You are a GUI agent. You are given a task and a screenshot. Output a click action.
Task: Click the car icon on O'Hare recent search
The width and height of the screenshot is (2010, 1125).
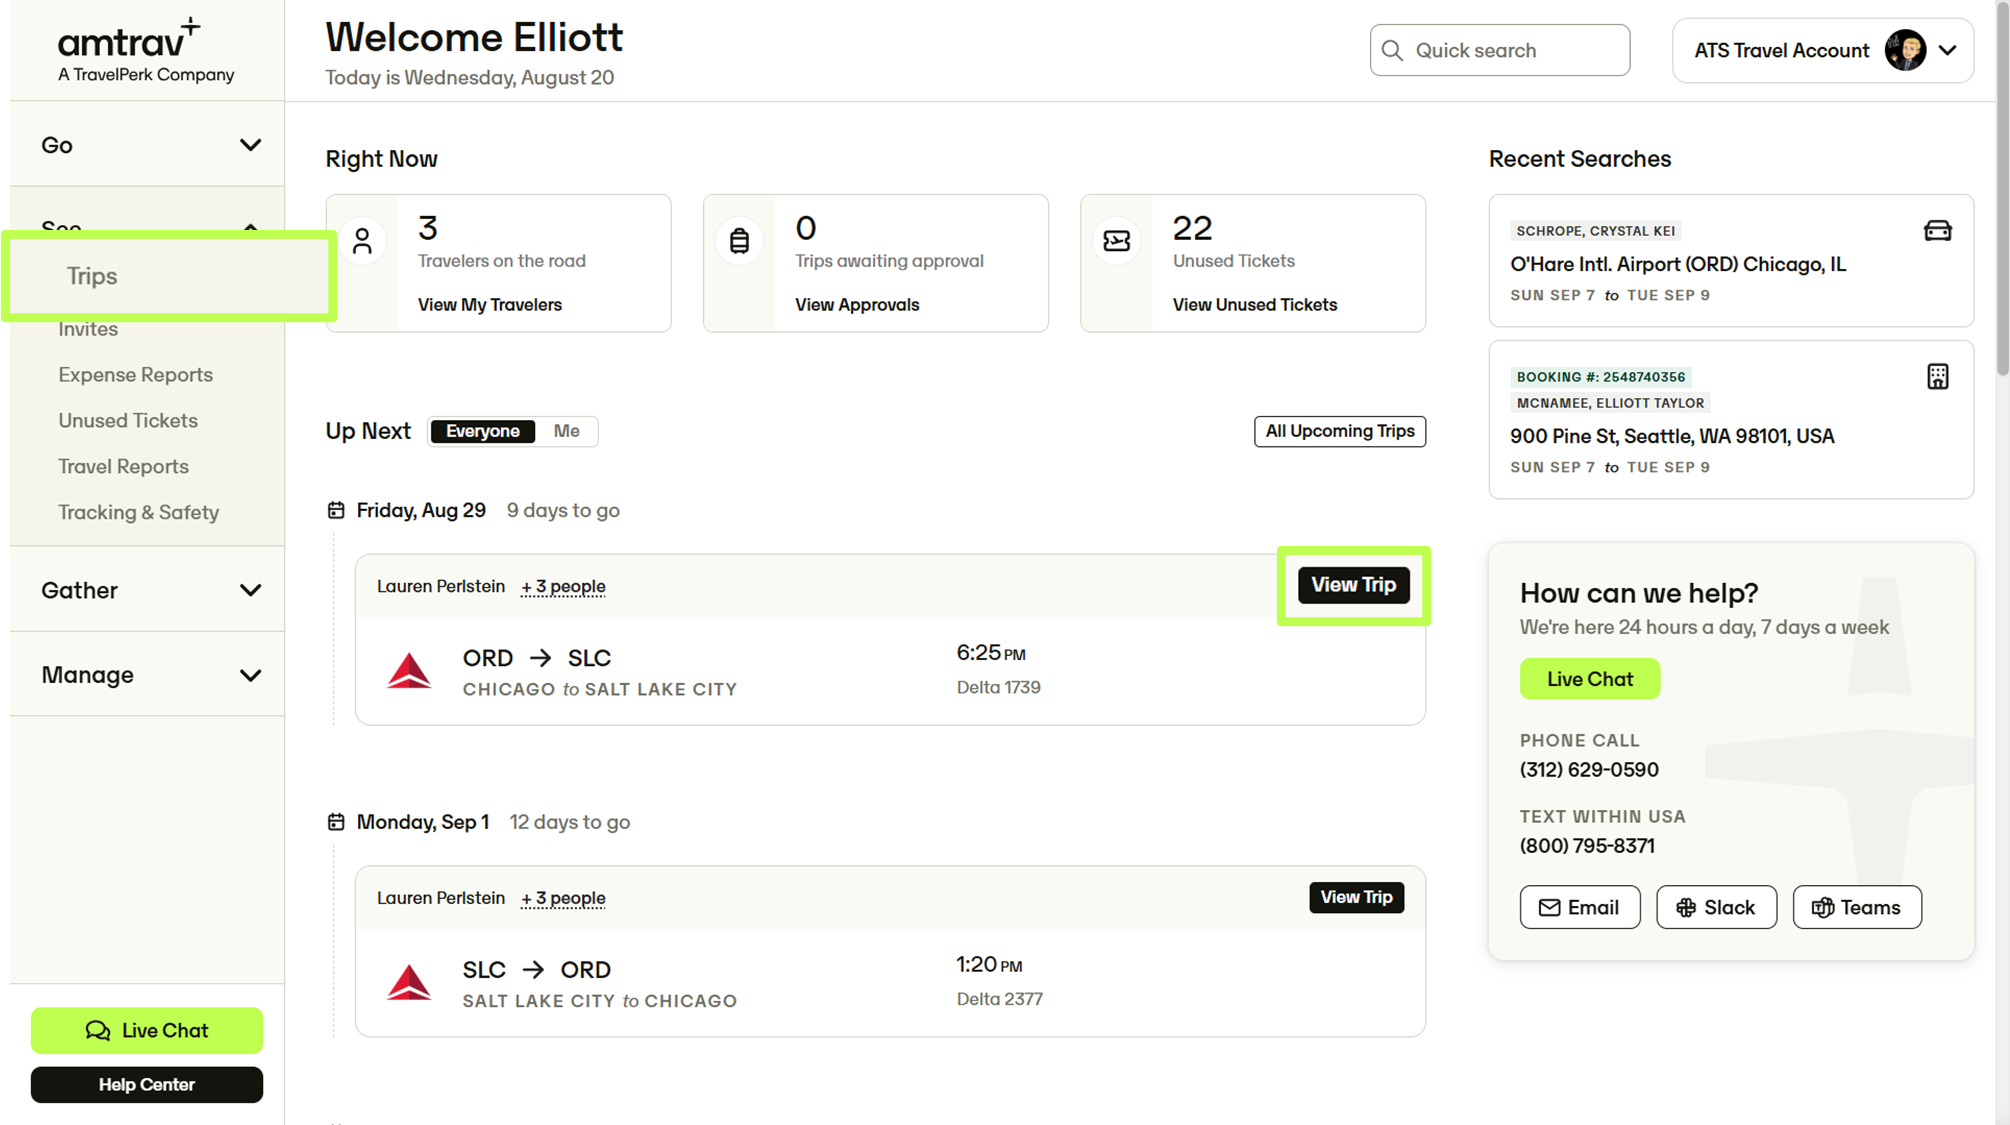click(x=1937, y=231)
